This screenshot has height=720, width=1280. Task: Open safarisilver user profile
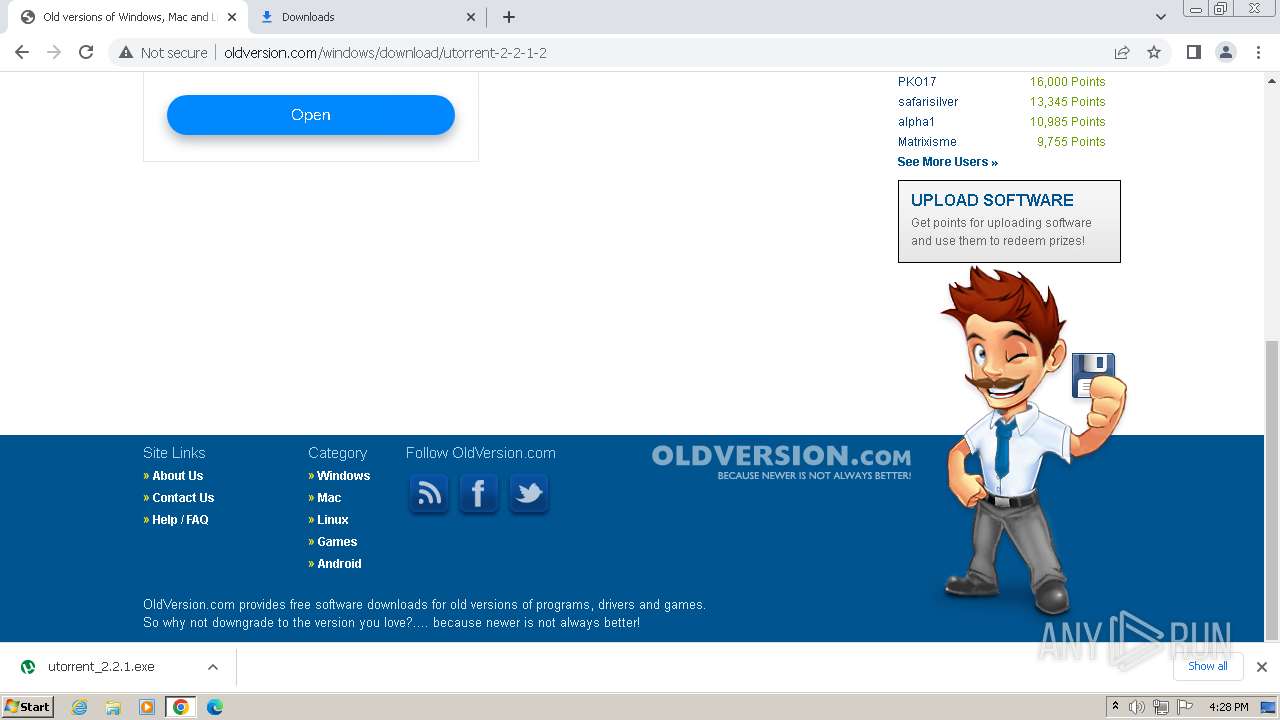click(928, 102)
